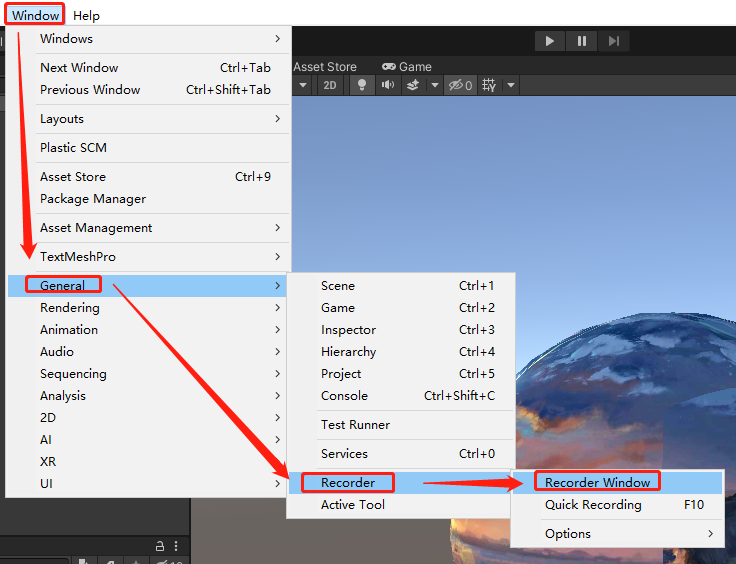Open shading mode dropdown left of 2D
Screen dimensions: 736x564
pyautogui.click(x=303, y=85)
